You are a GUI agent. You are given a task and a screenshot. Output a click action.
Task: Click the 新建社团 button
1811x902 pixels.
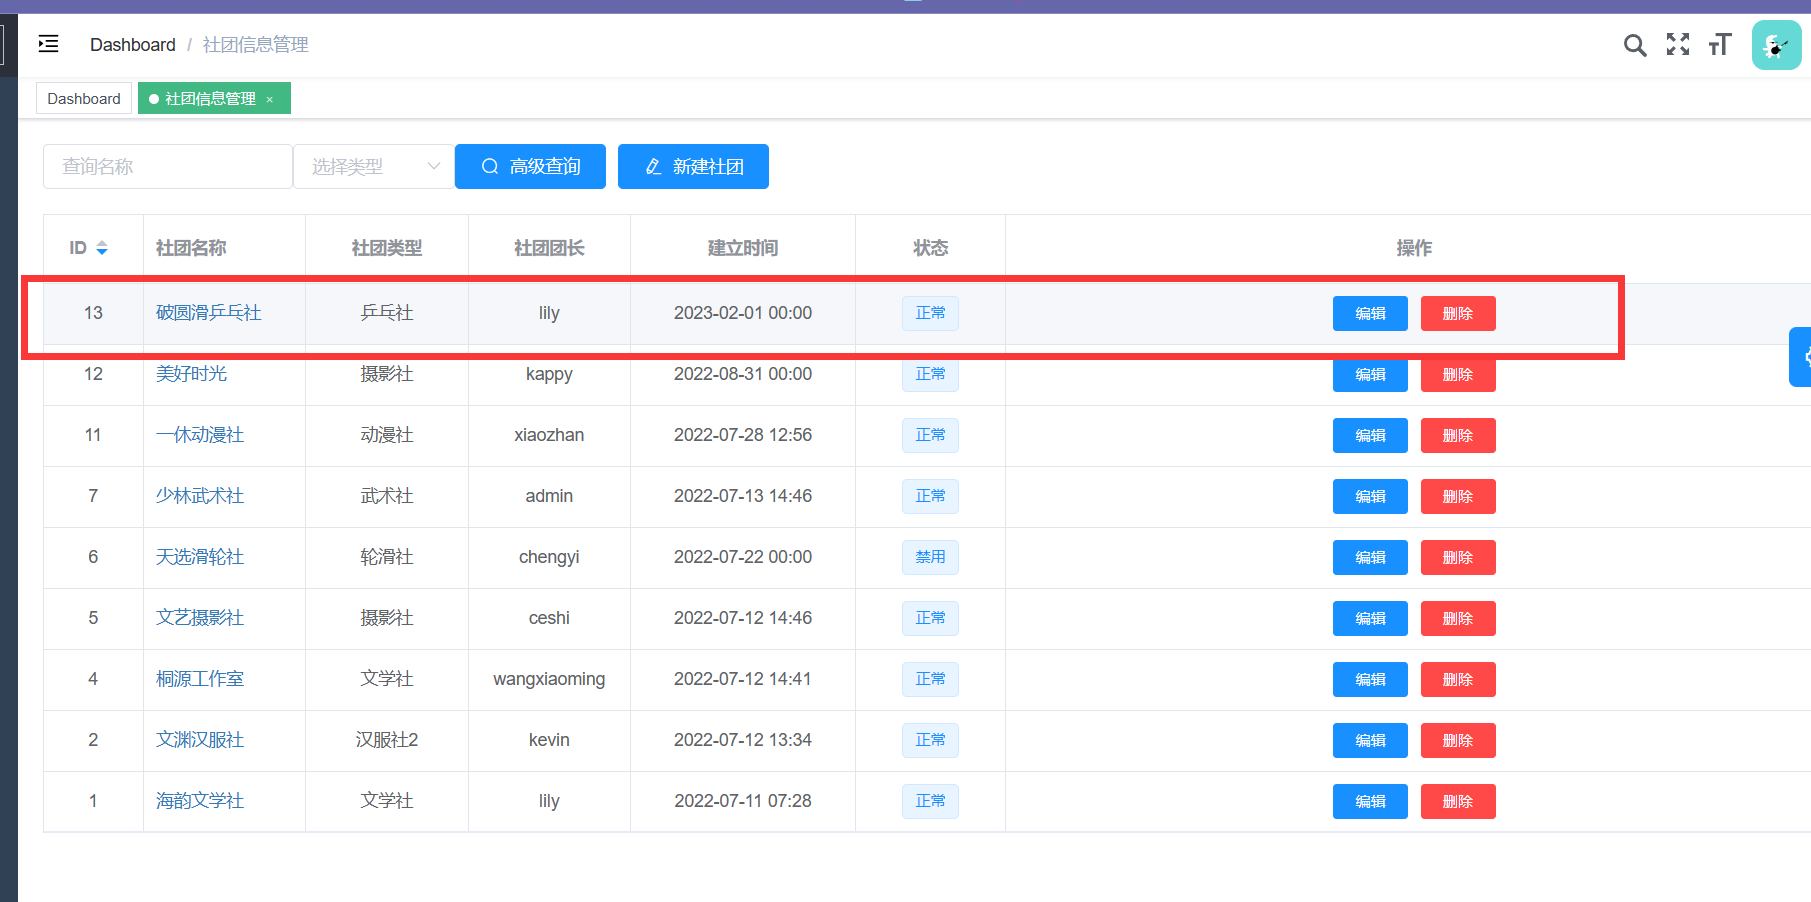tap(693, 167)
